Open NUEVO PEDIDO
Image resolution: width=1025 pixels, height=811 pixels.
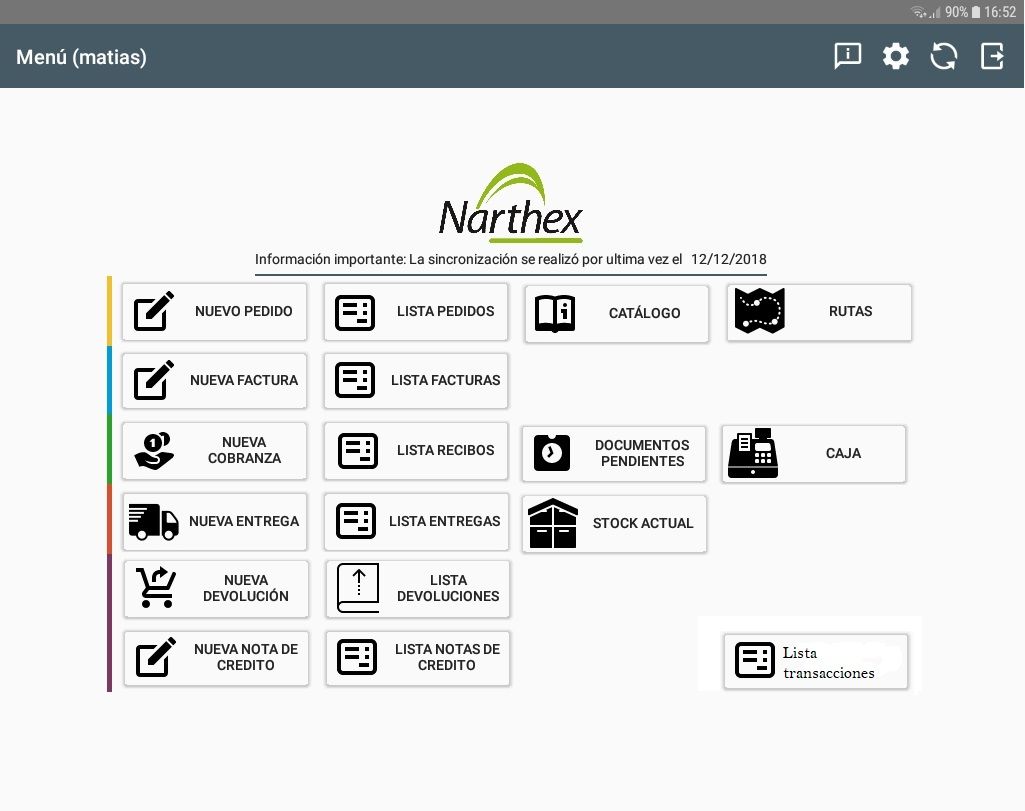[214, 312]
